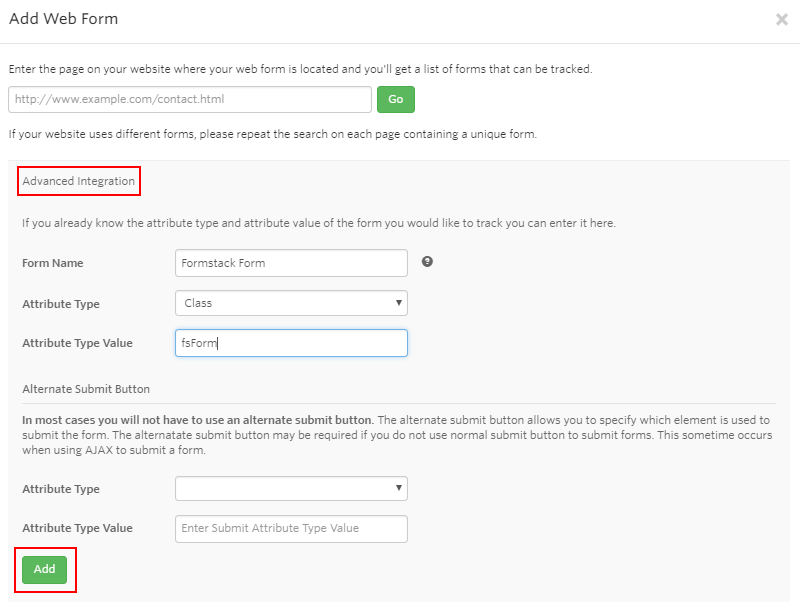Expand the Alternate Submit Button Attribute Type dropdown
This screenshot has width=800, height=611.
coord(290,488)
